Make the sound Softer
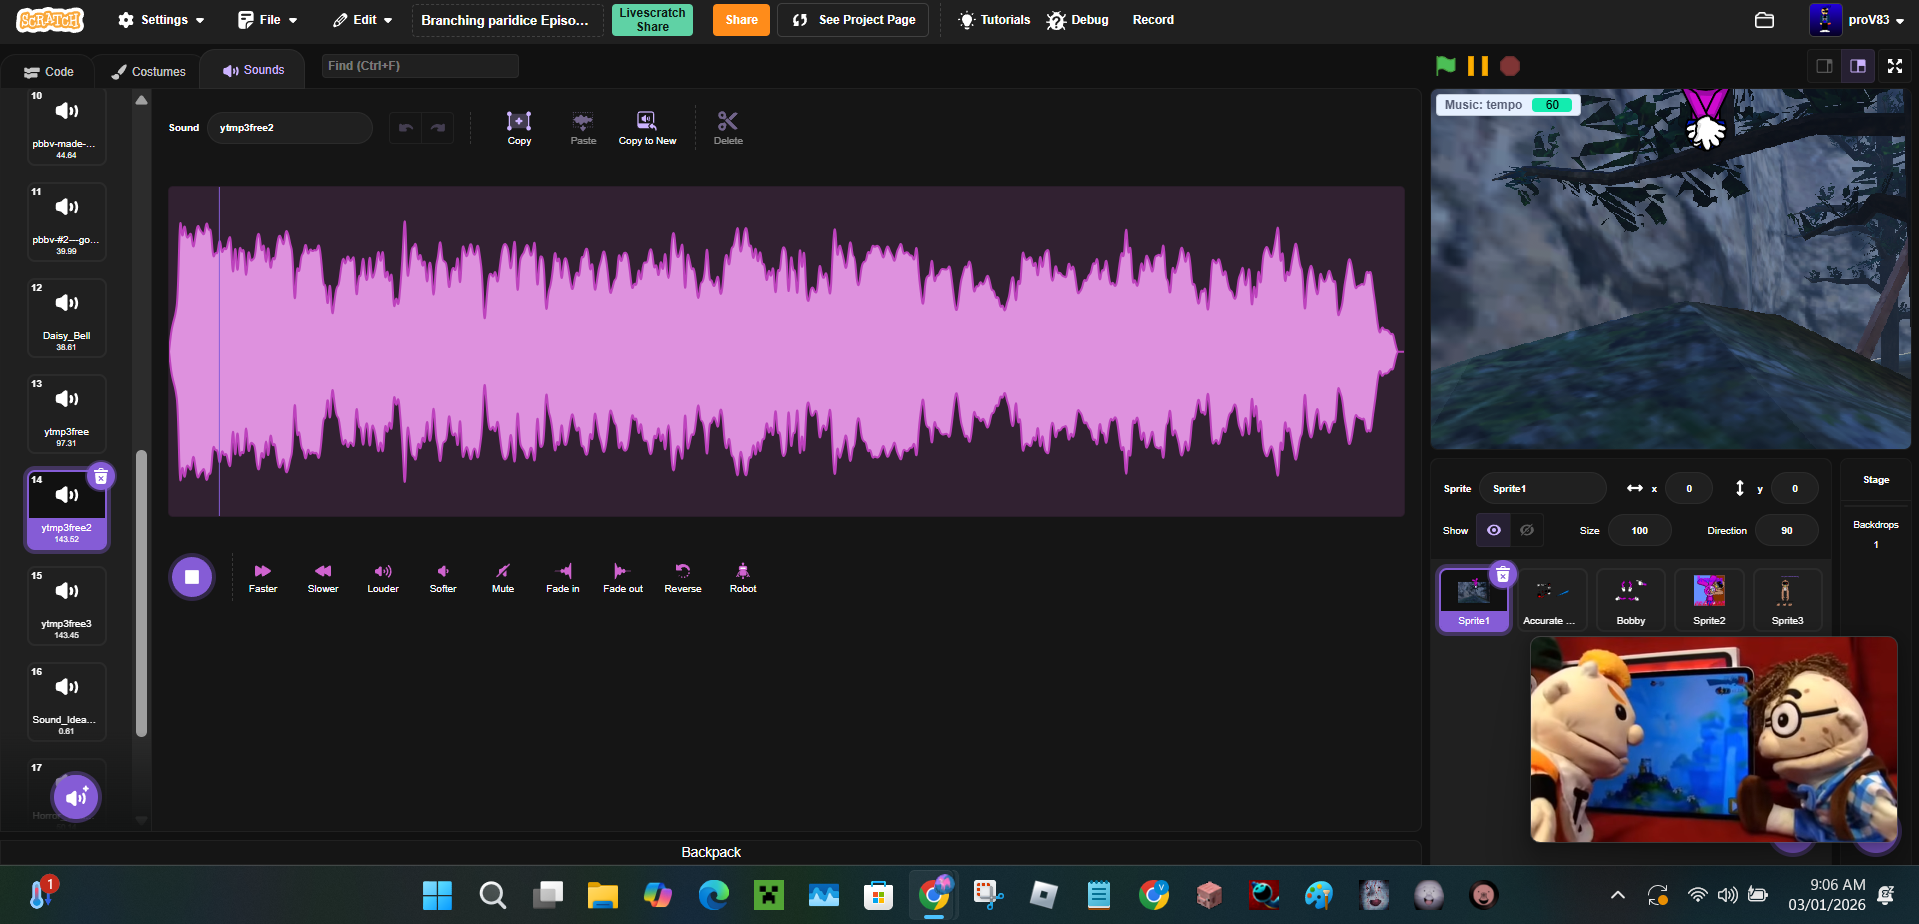The image size is (1919, 924). [443, 578]
